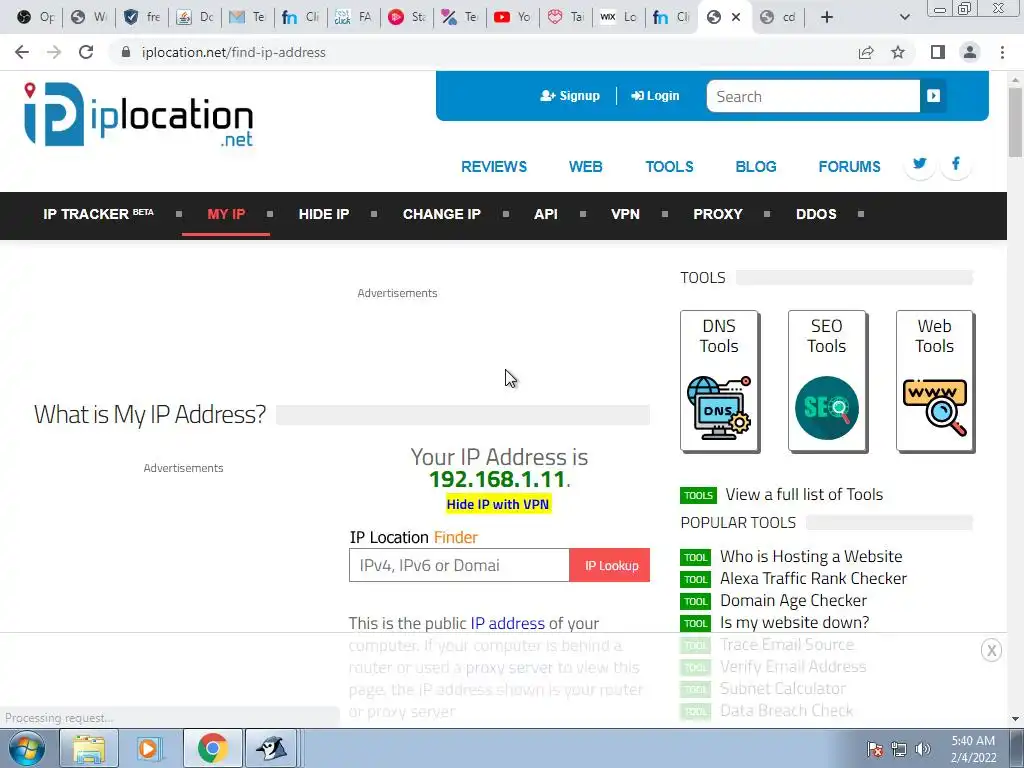Image resolution: width=1024 pixels, height=768 pixels.
Task: Focus the site Search field
Action: click(x=813, y=96)
